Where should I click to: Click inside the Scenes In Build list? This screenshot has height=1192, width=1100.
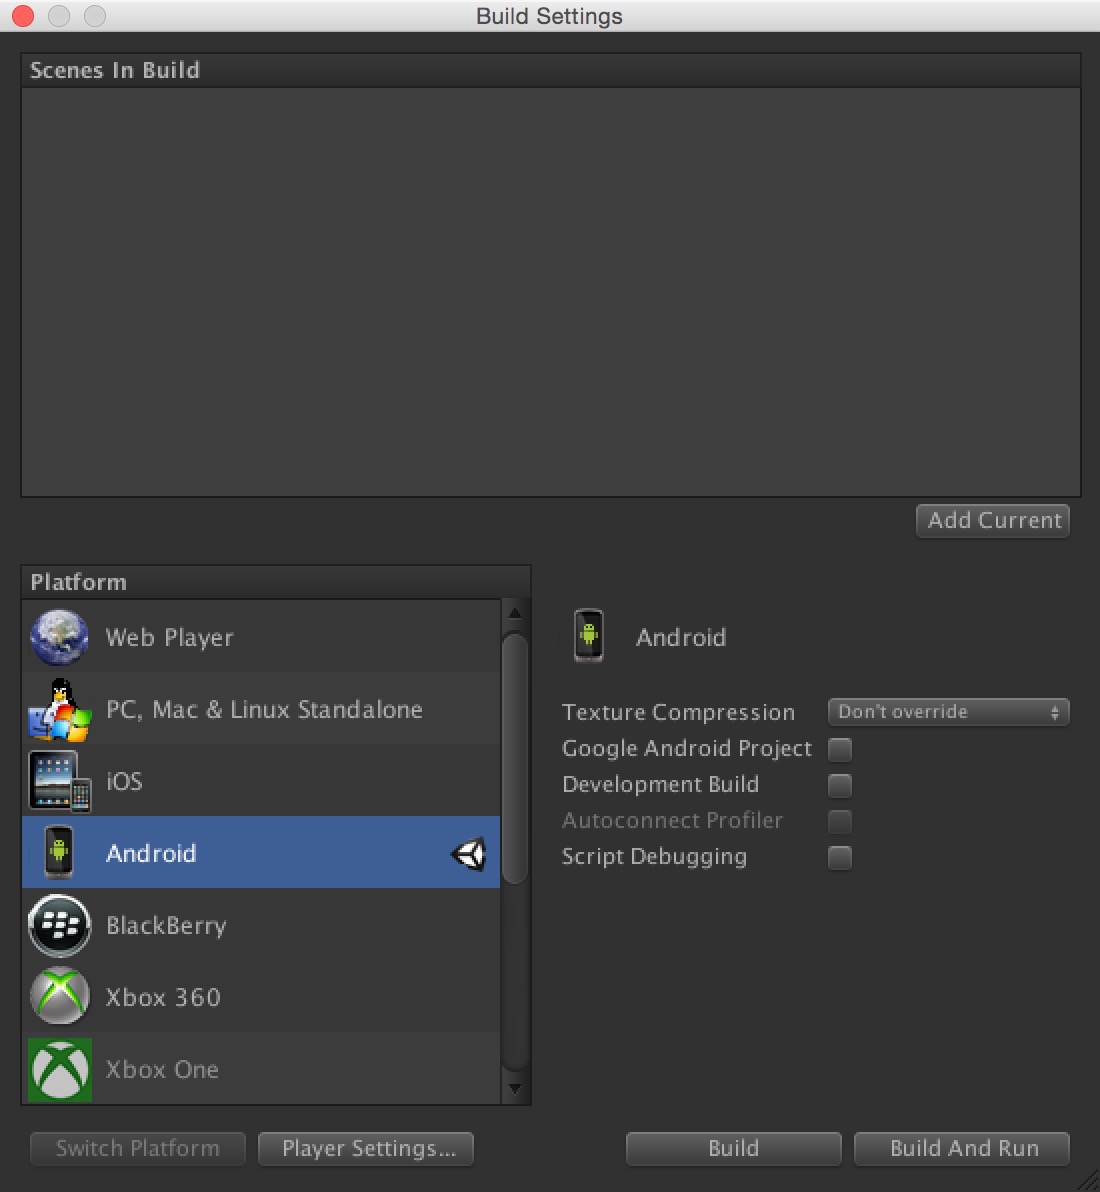pos(550,292)
